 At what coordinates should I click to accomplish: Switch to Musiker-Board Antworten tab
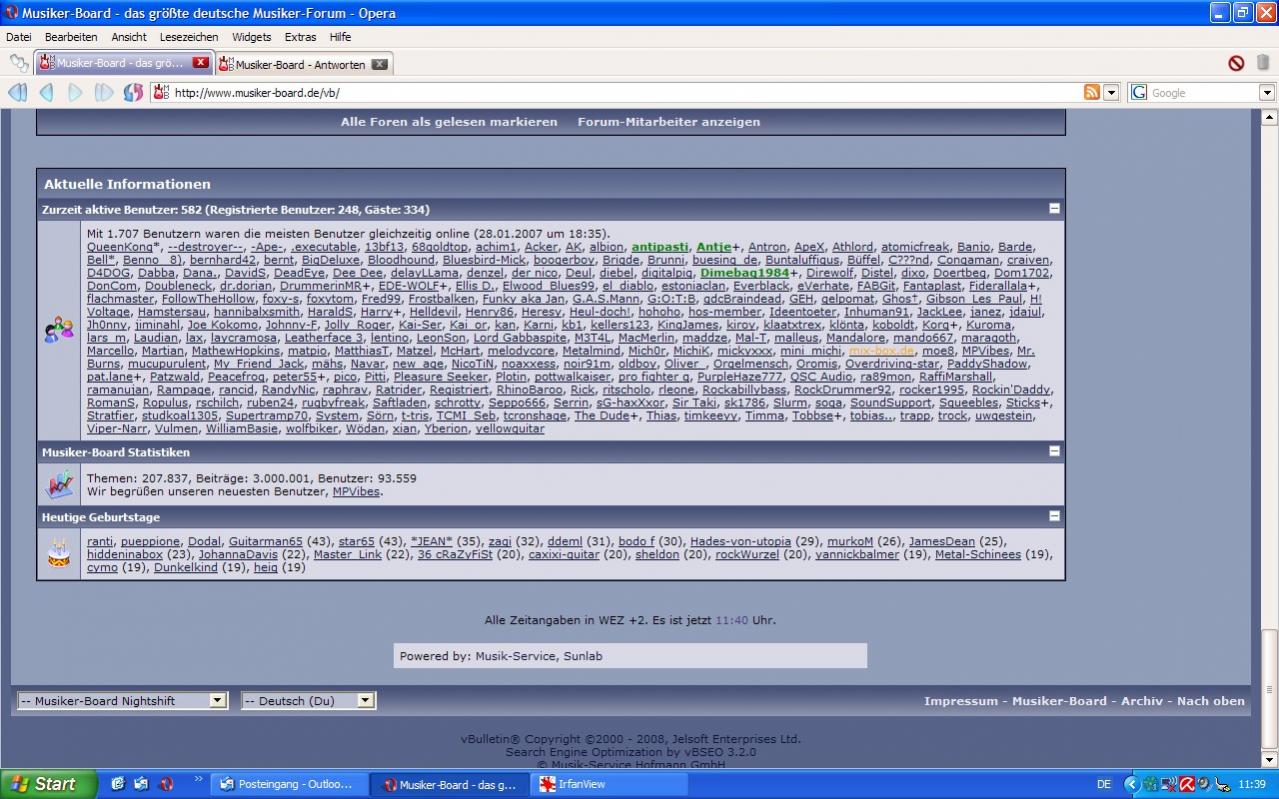coord(303,64)
